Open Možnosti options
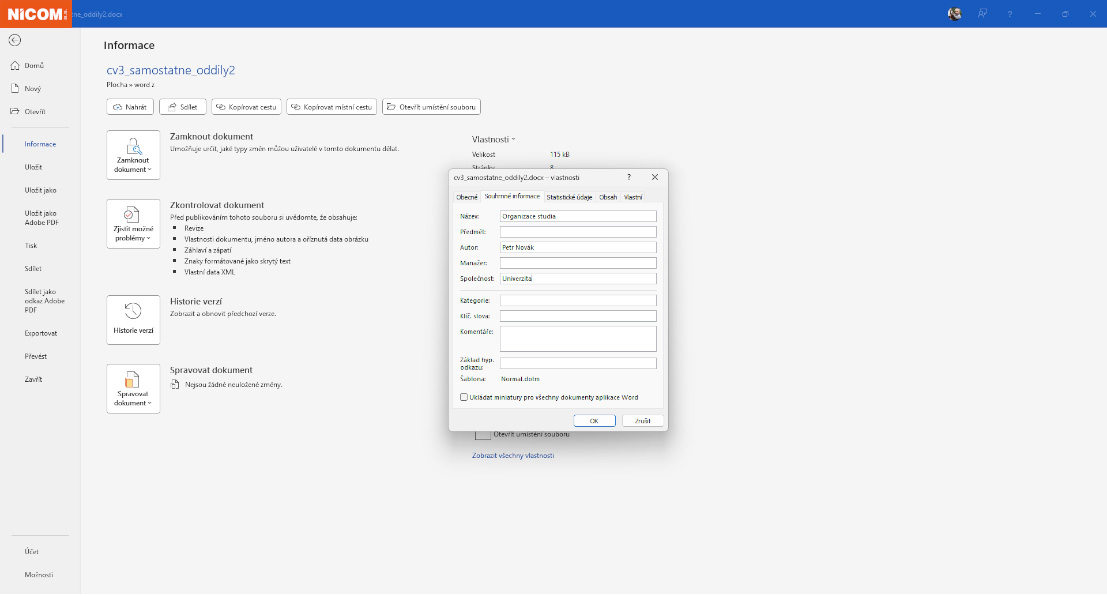1107x596 pixels. [x=40, y=576]
